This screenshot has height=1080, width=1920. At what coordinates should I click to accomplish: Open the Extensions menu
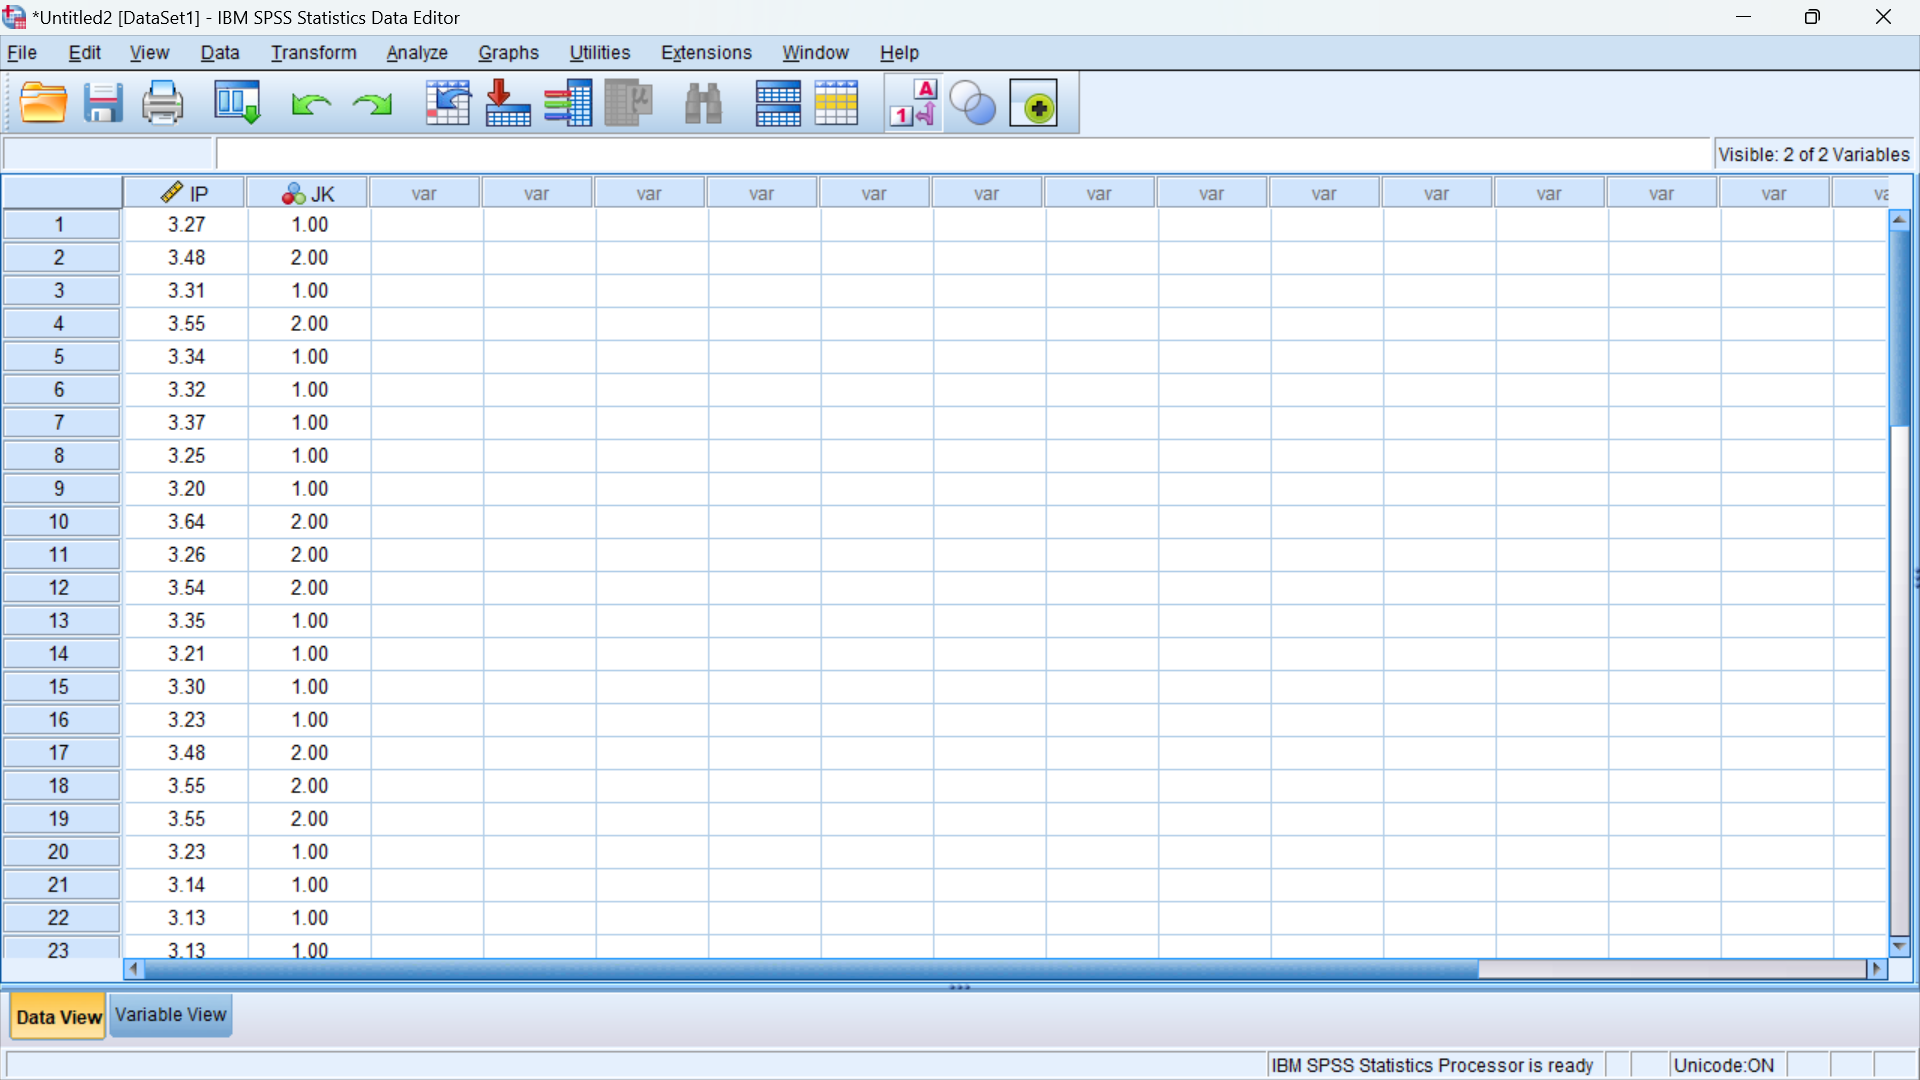click(706, 53)
